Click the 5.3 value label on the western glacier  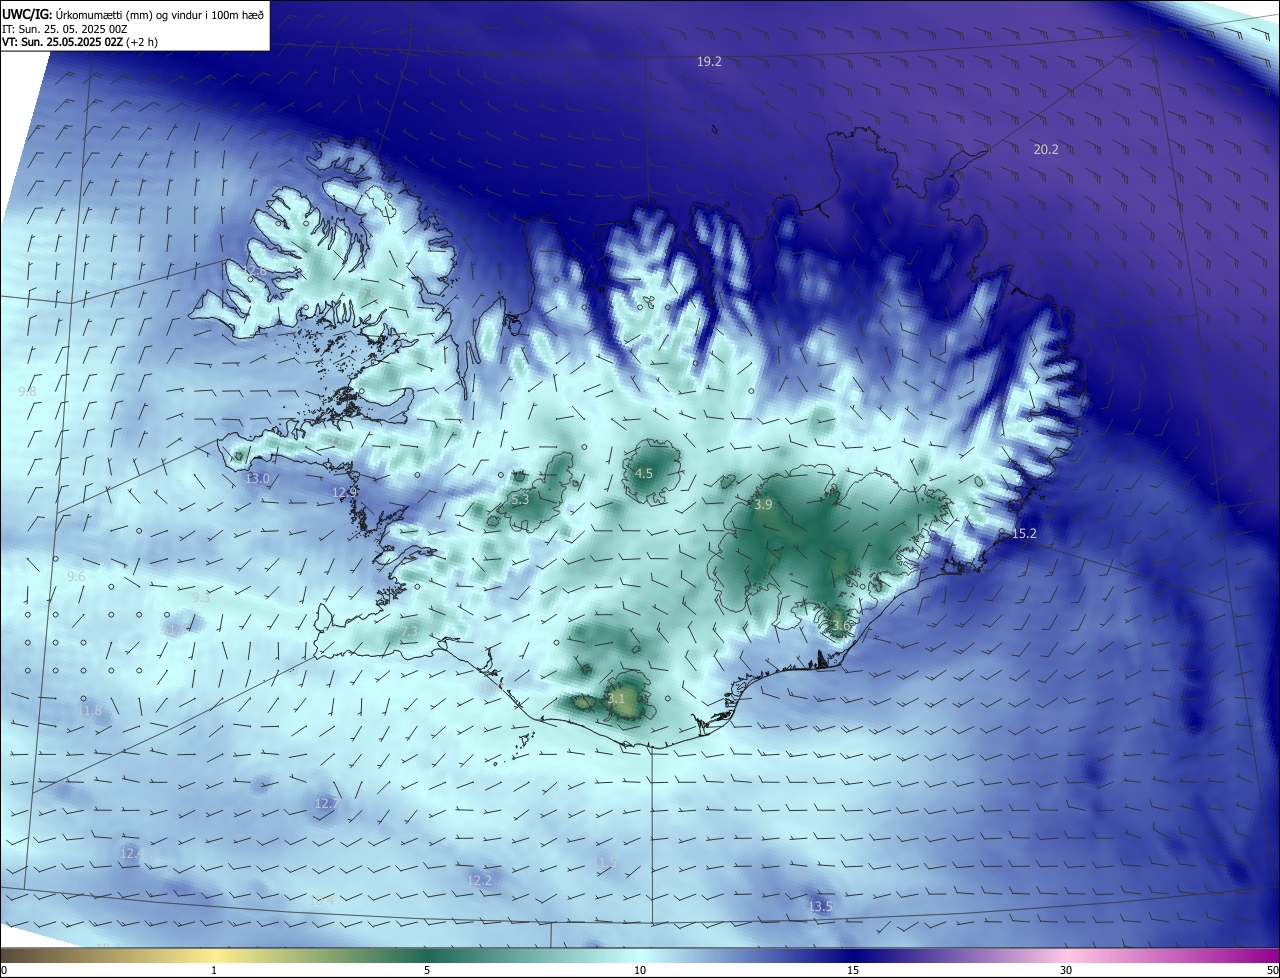(x=520, y=500)
